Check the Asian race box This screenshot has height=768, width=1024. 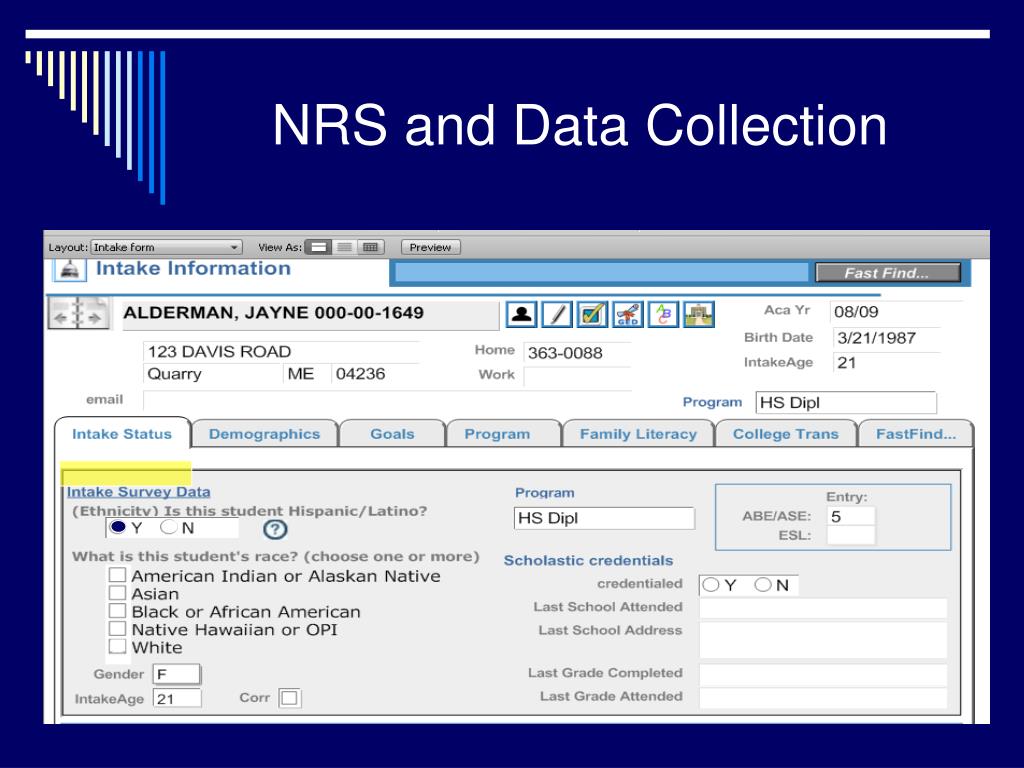(x=117, y=592)
